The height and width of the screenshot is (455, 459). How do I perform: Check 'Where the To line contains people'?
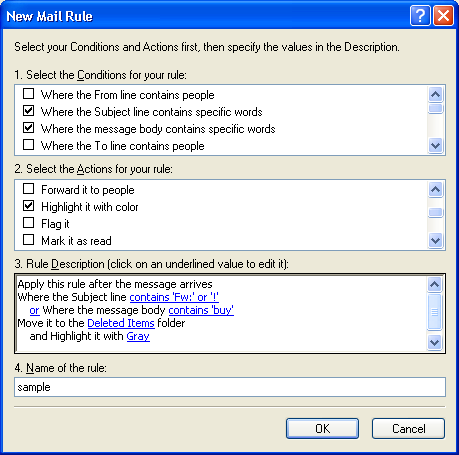click(29, 145)
